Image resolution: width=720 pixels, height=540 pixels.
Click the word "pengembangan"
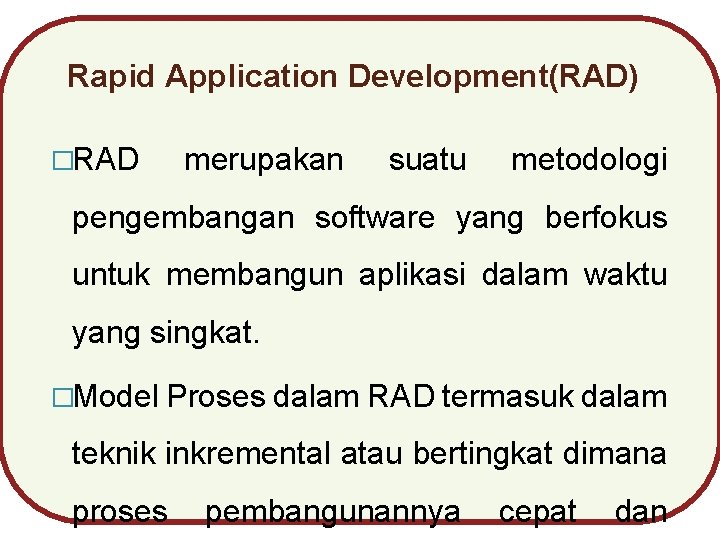click(183, 219)
